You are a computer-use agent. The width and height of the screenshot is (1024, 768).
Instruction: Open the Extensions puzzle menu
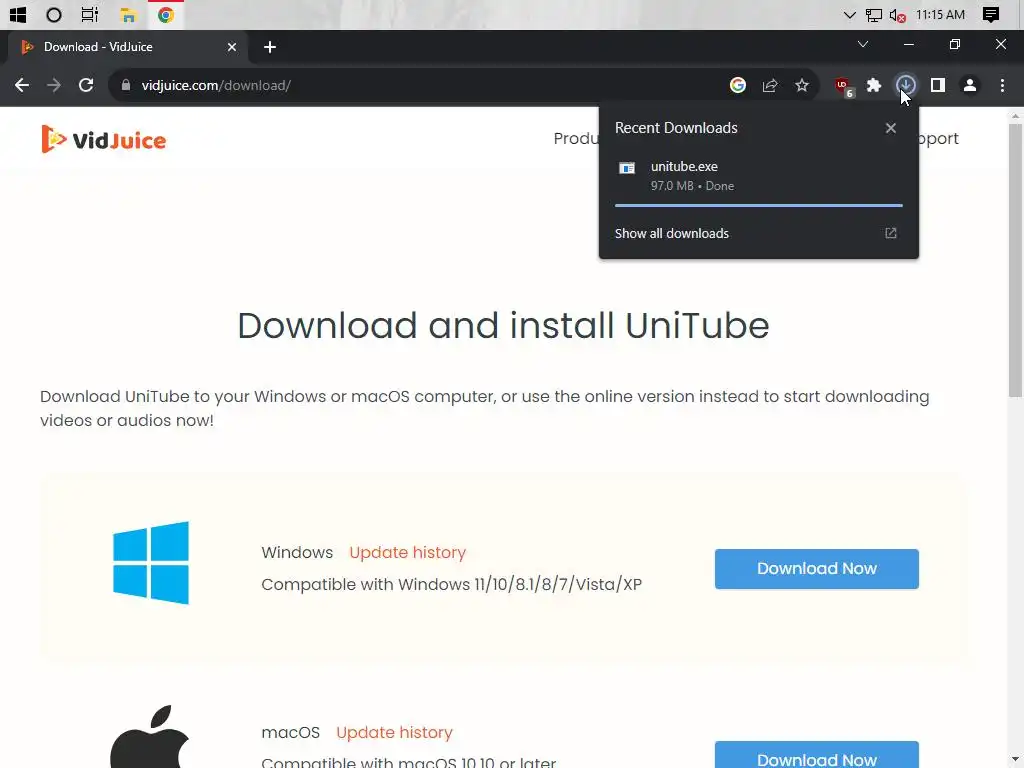coord(874,86)
